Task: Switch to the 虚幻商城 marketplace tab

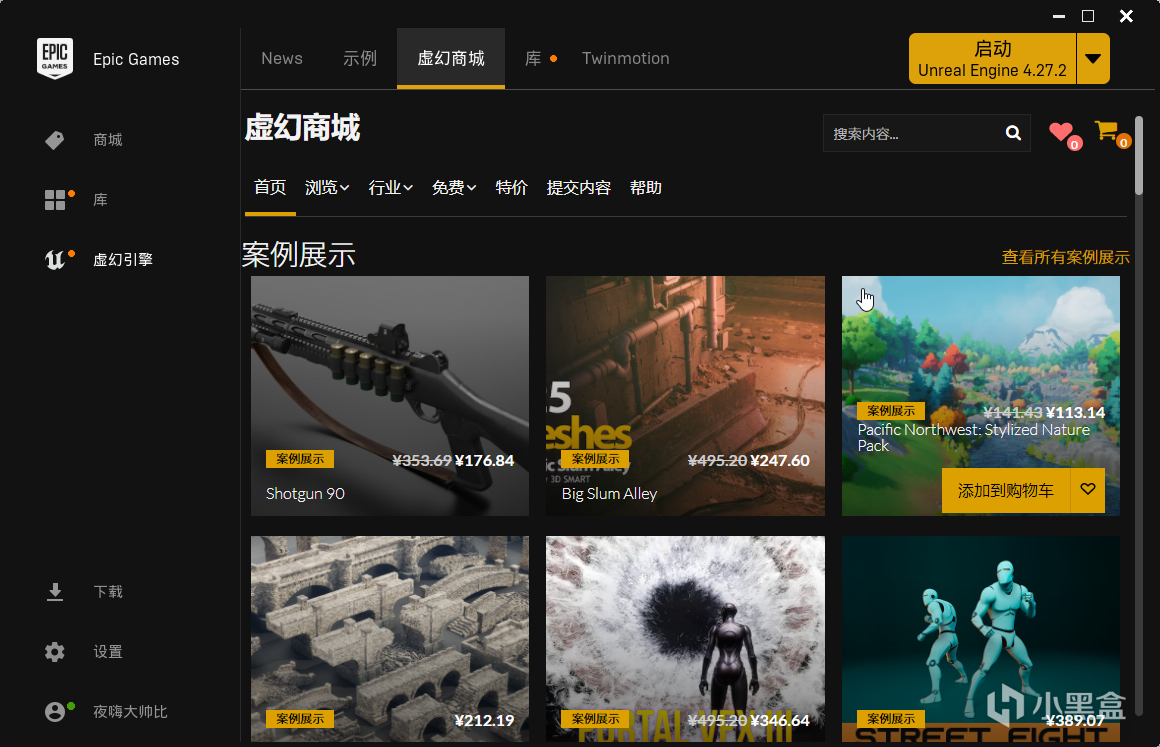Action: coord(451,58)
